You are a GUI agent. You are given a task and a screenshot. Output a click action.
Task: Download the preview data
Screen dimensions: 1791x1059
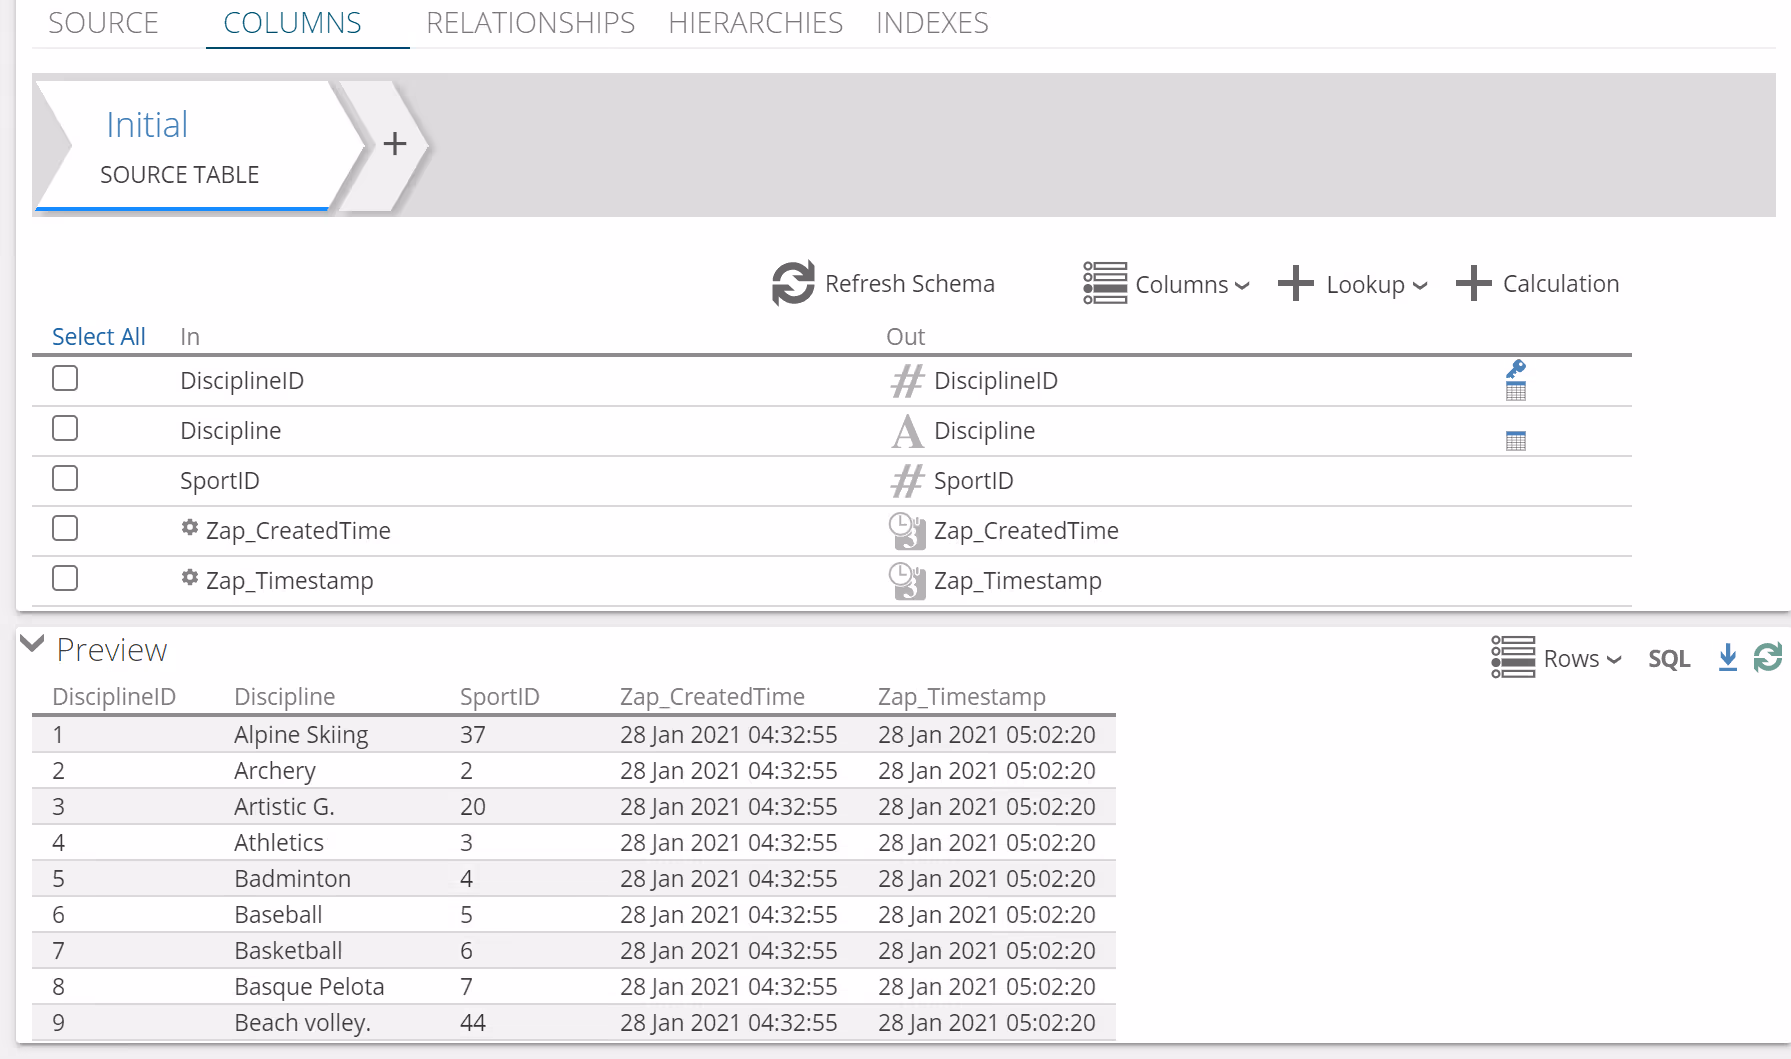click(x=1727, y=658)
